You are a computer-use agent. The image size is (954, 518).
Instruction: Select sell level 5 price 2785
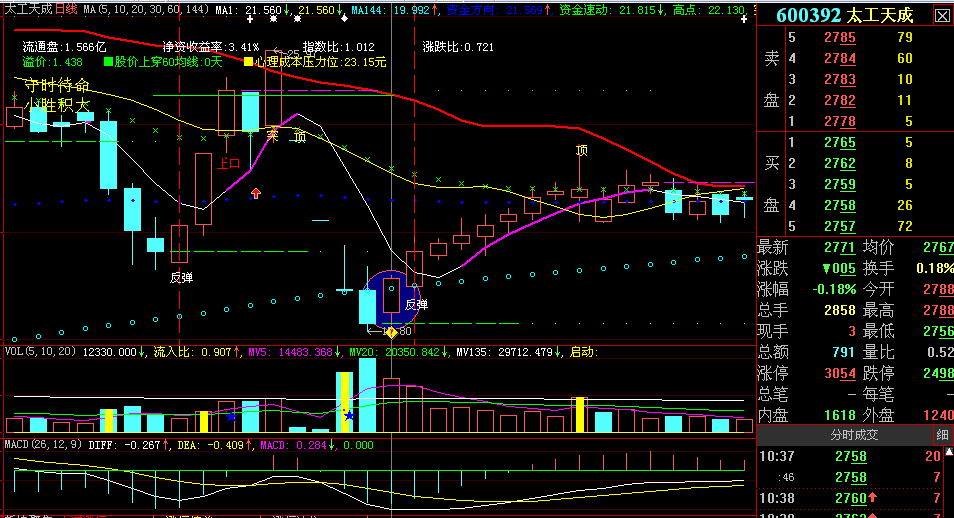coord(840,38)
